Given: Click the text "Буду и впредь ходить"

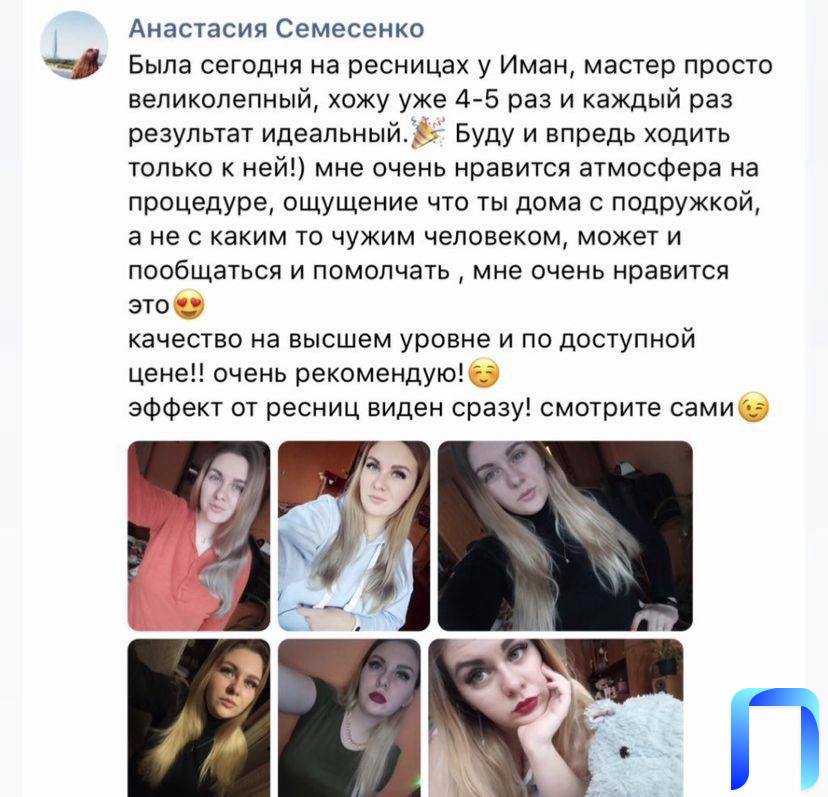Looking at the screenshot, I should [592, 134].
